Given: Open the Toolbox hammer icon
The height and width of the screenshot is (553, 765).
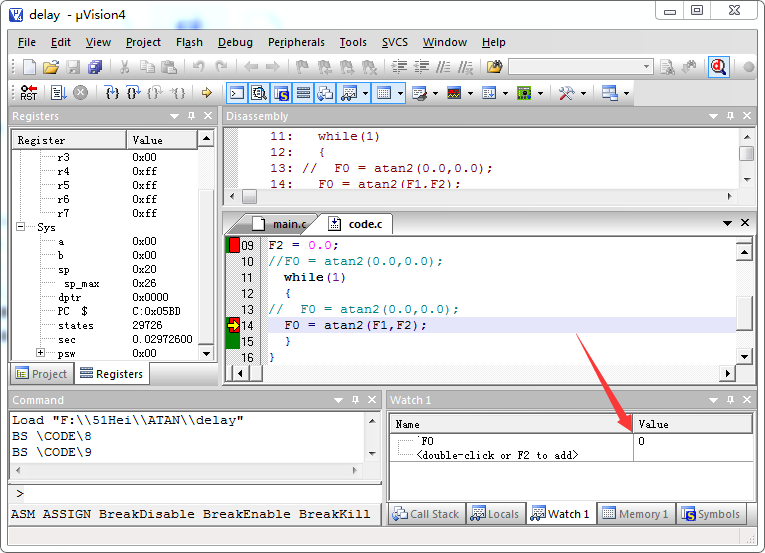Looking at the screenshot, I should click(566, 93).
